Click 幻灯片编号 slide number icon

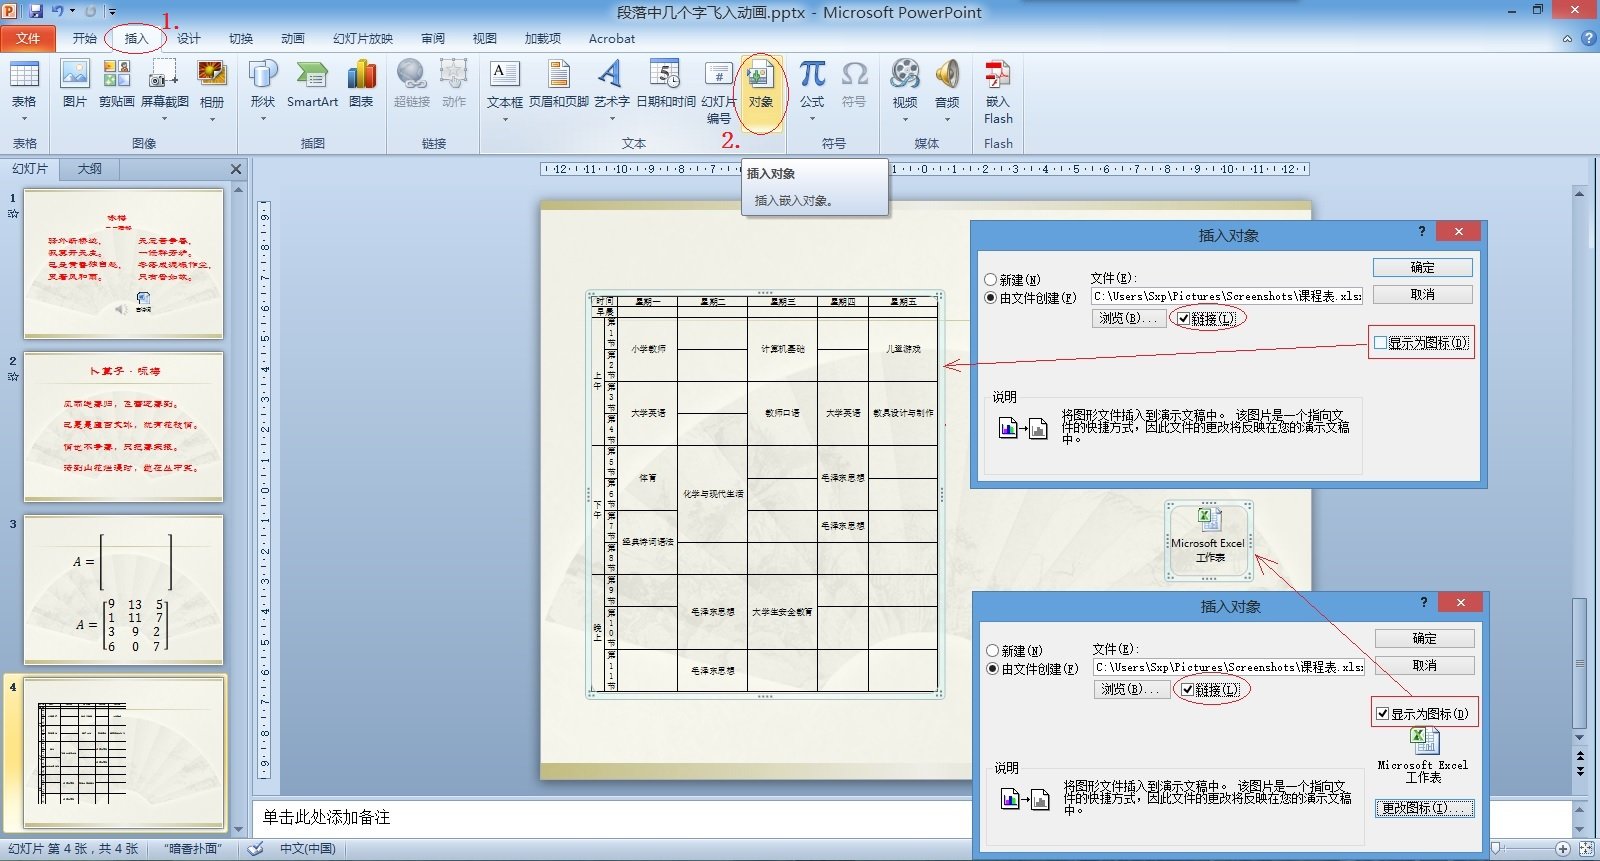tap(719, 74)
